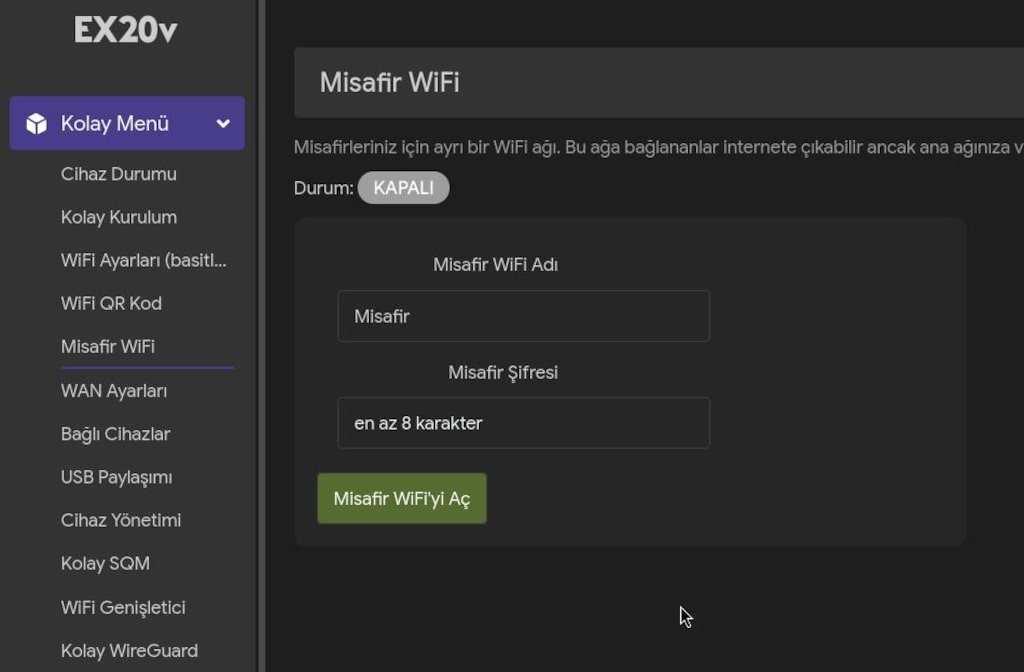Go to Cihaz Yönetimi
The image size is (1024, 672).
point(121,520)
